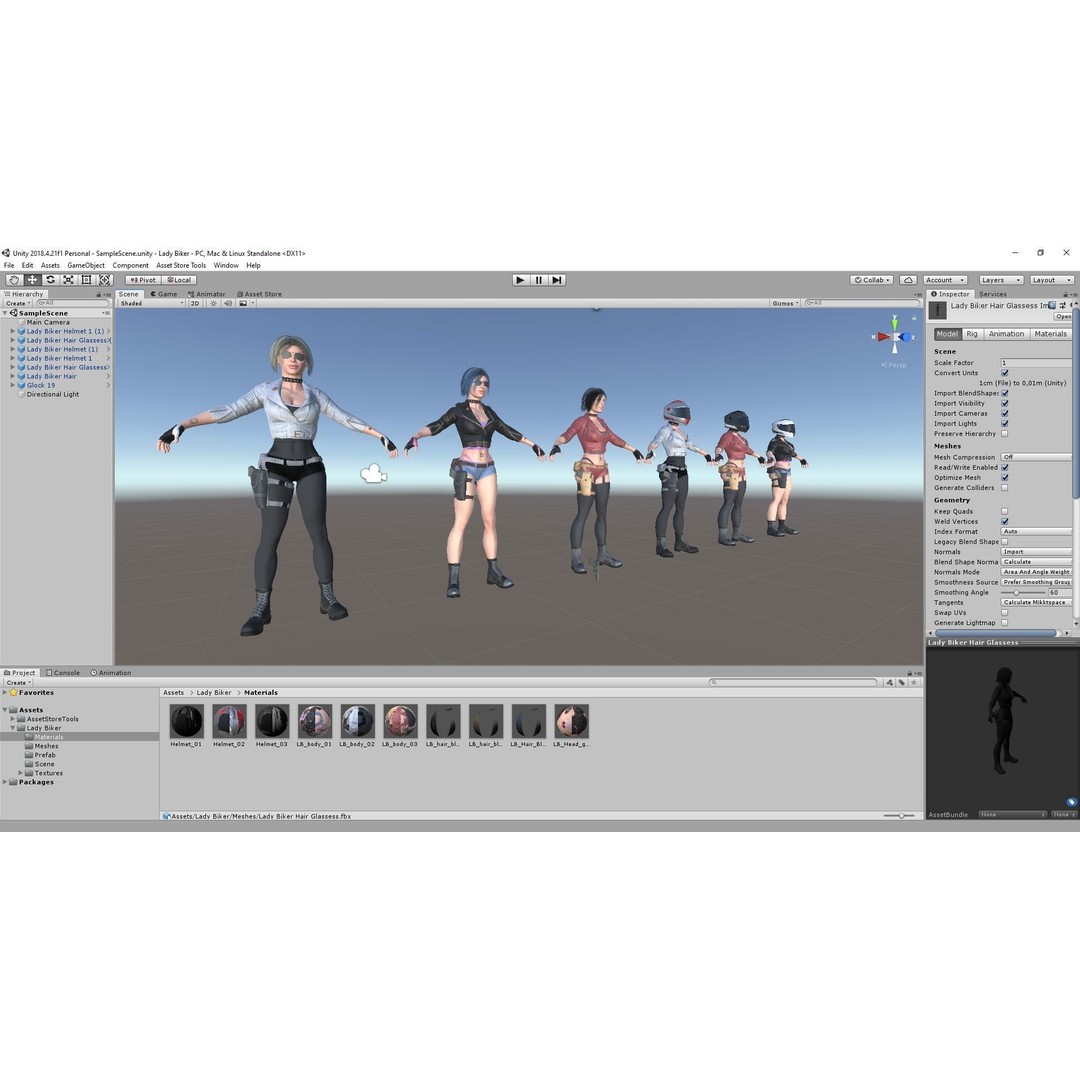Select the combined Transform tool
Image resolution: width=1080 pixels, height=1080 pixels.
(105, 280)
